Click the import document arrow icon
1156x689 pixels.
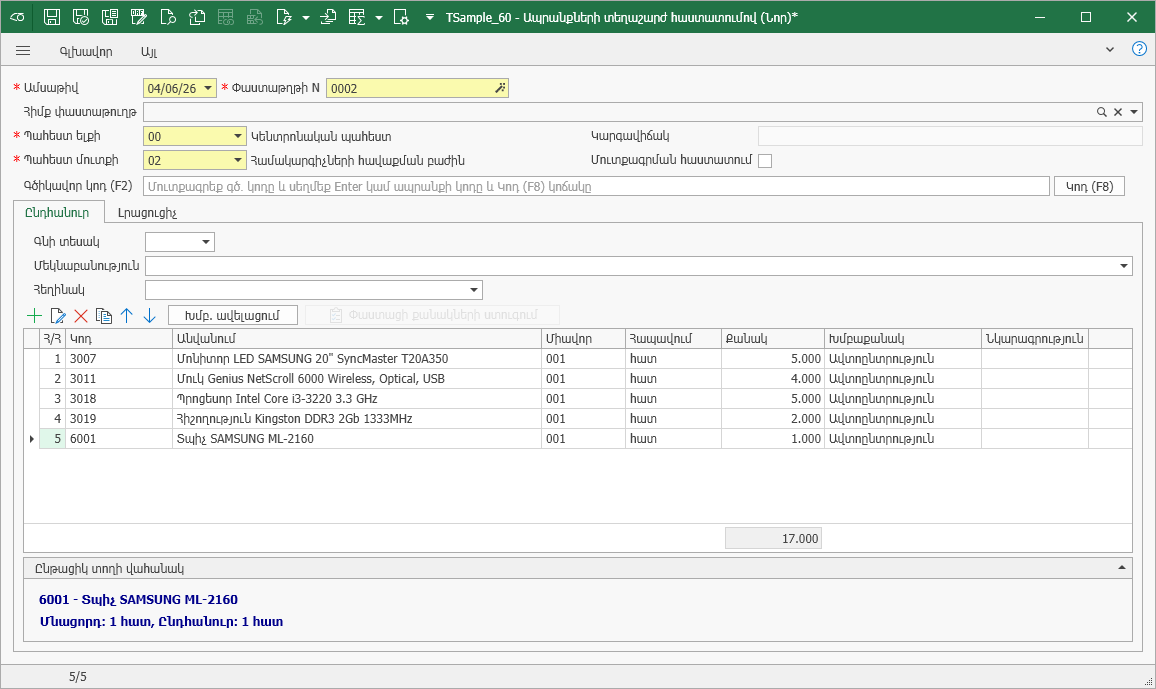(328, 17)
